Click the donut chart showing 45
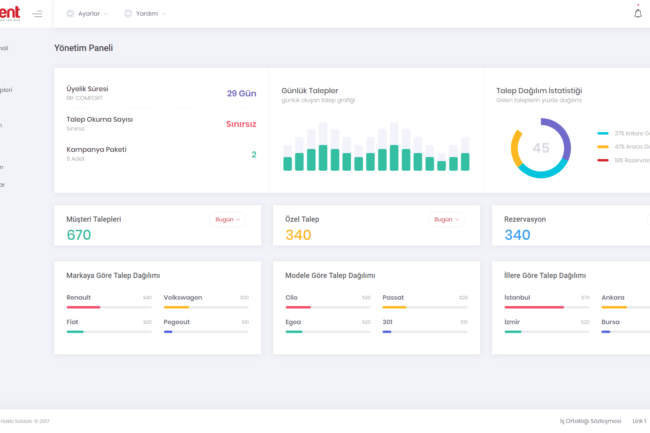650x433 pixels. point(541,148)
